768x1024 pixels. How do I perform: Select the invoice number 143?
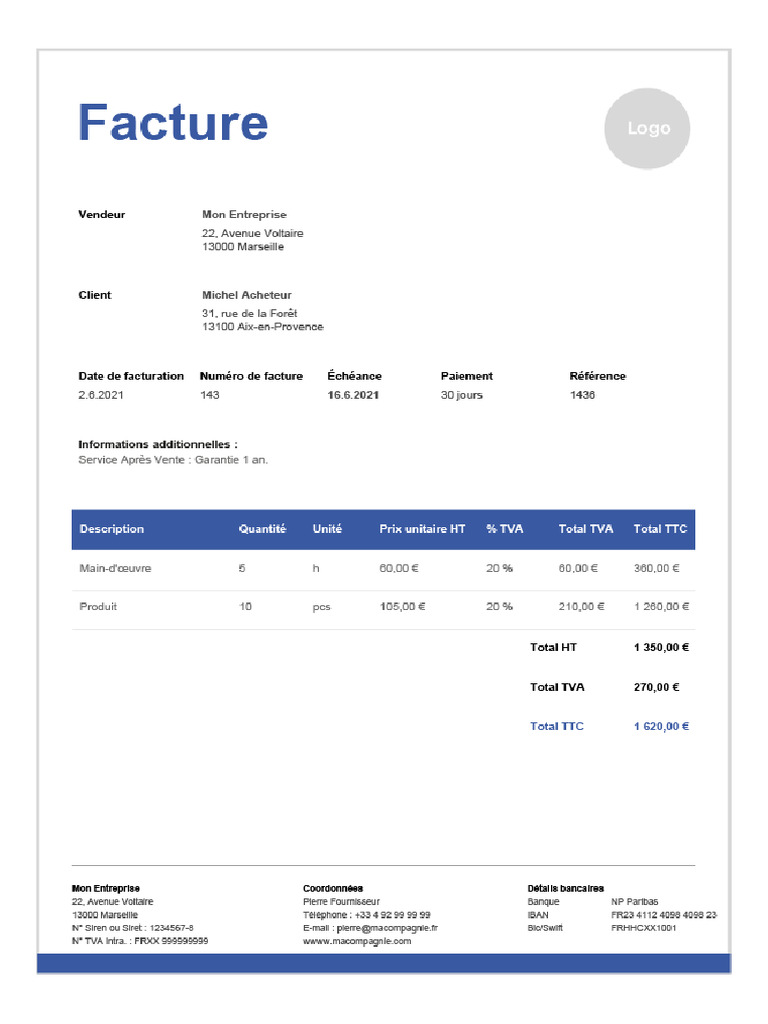(210, 395)
